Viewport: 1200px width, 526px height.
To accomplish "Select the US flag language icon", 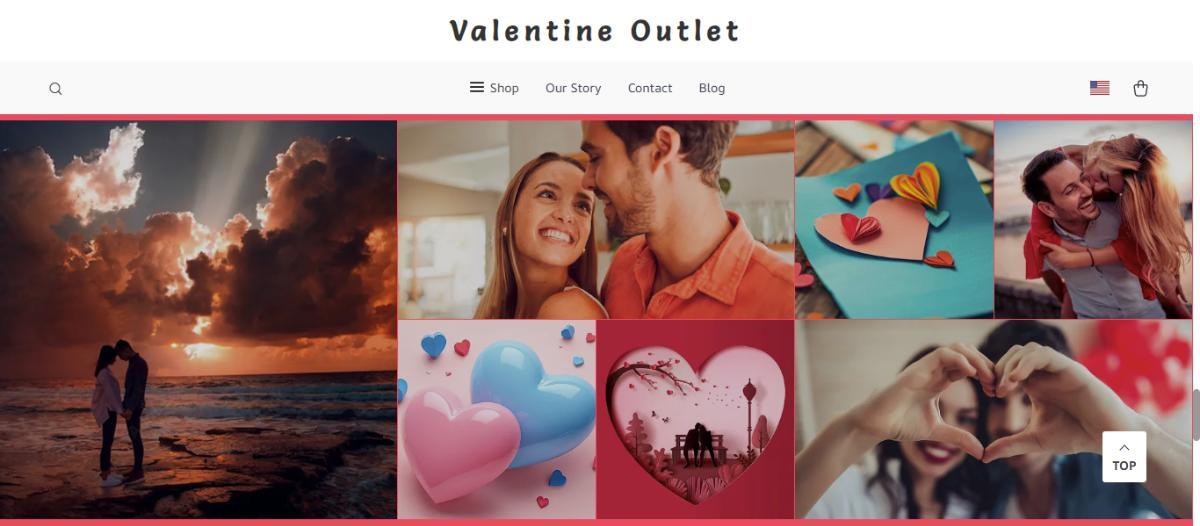I will [x=1099, y=88].
